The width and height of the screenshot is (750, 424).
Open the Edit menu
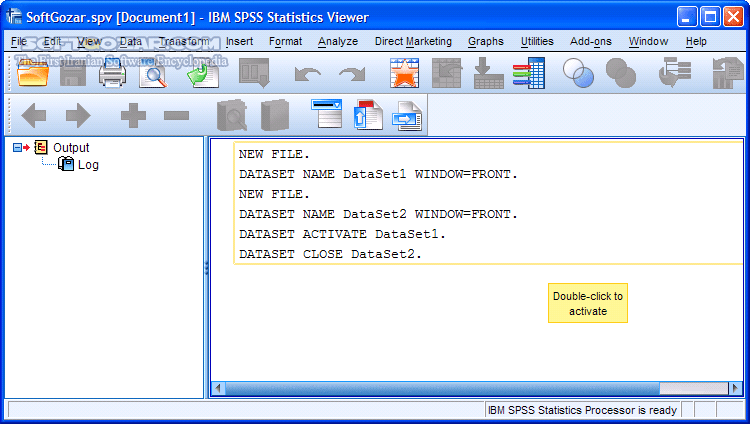[x=52, y=42]
